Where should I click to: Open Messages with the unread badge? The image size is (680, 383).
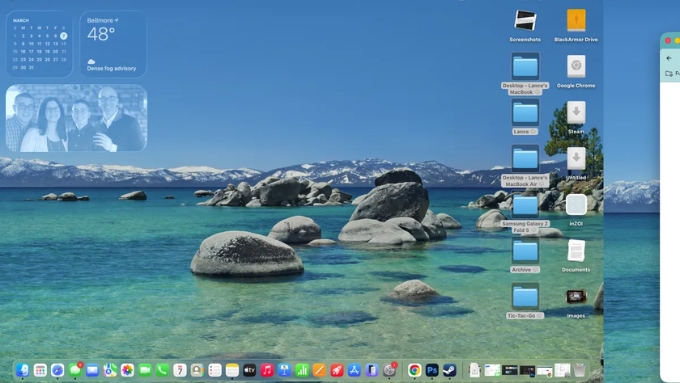pyautogui.click(x=75, y=370)
